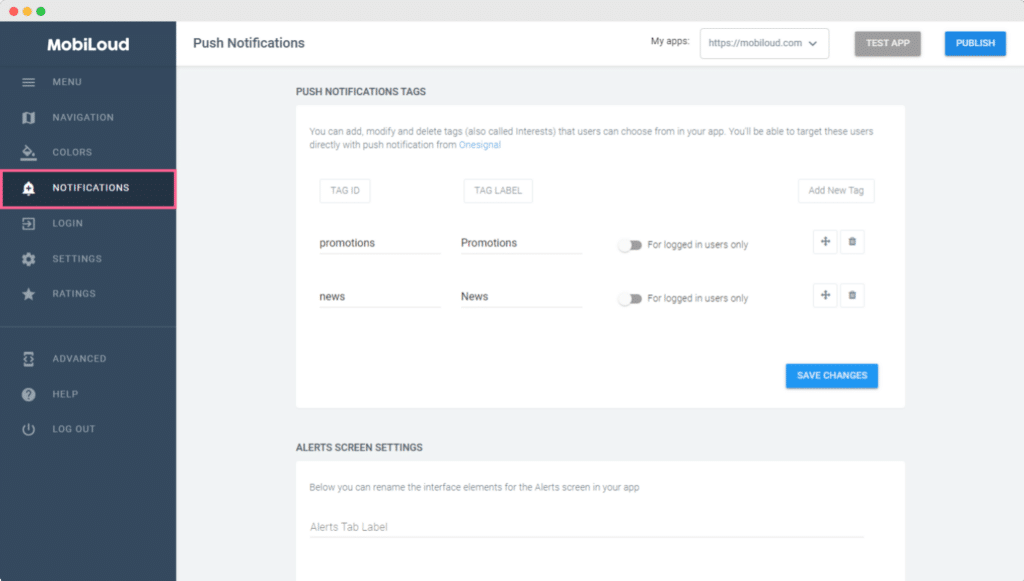Select Log Out in the sidebar
The height and width of the screenshot is (581, 1024).
(73, 429)
